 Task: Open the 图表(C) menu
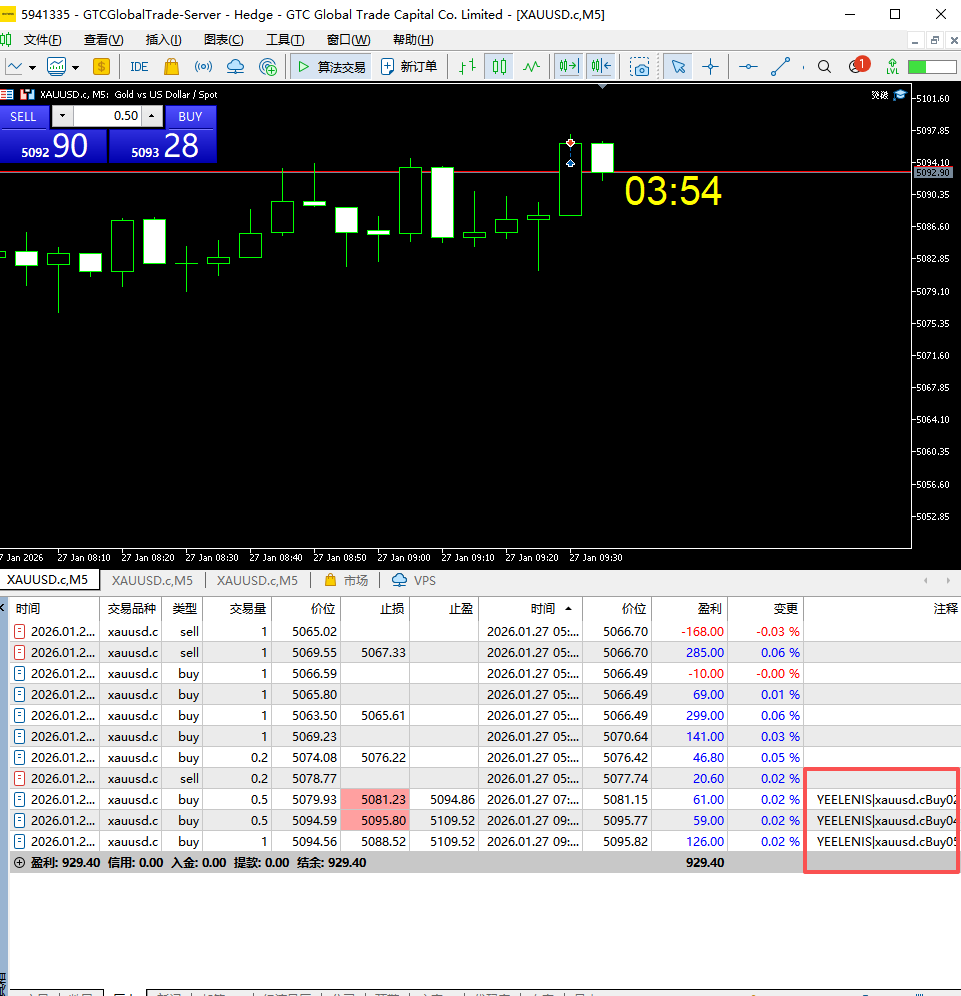pos(224,40)
